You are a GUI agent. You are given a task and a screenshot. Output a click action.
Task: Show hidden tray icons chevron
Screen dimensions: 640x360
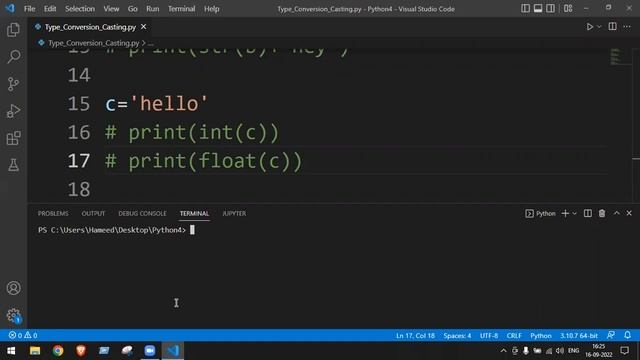tap(503, 351)
